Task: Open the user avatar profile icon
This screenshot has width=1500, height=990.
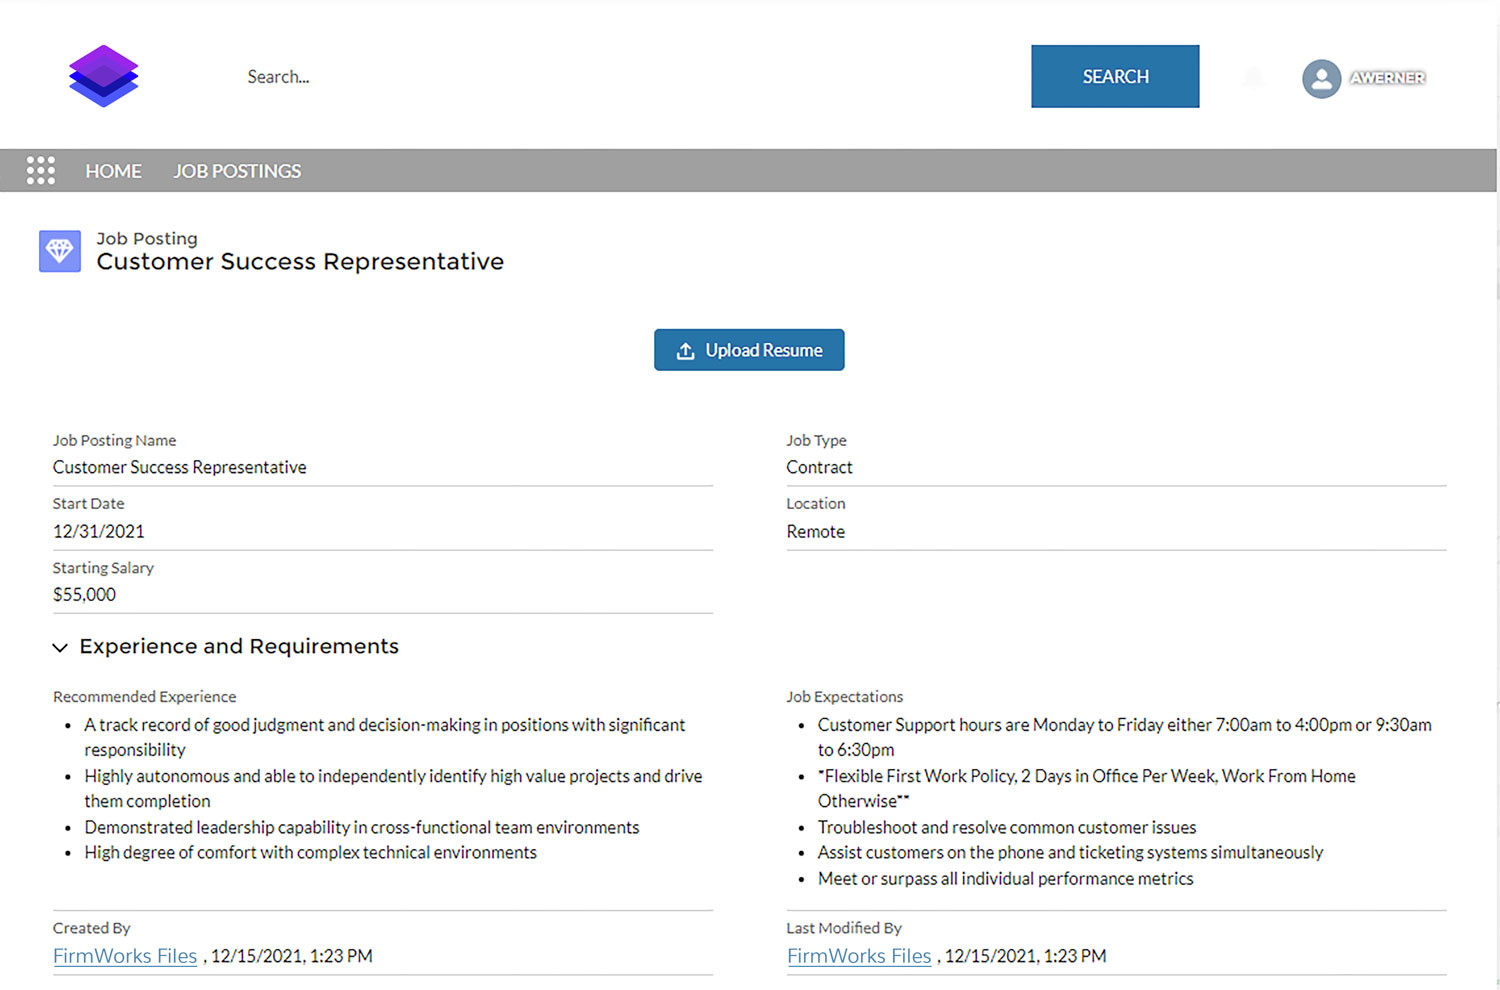Action: point(1321,78)
